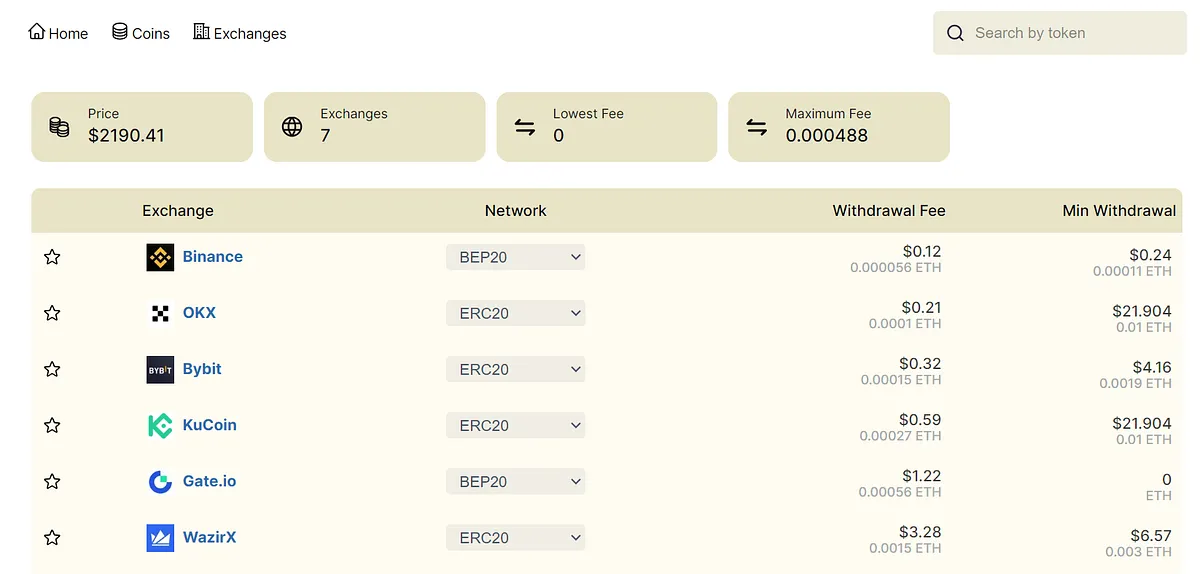
Task: Focus the Search by token field
Action: point(1070,33)
